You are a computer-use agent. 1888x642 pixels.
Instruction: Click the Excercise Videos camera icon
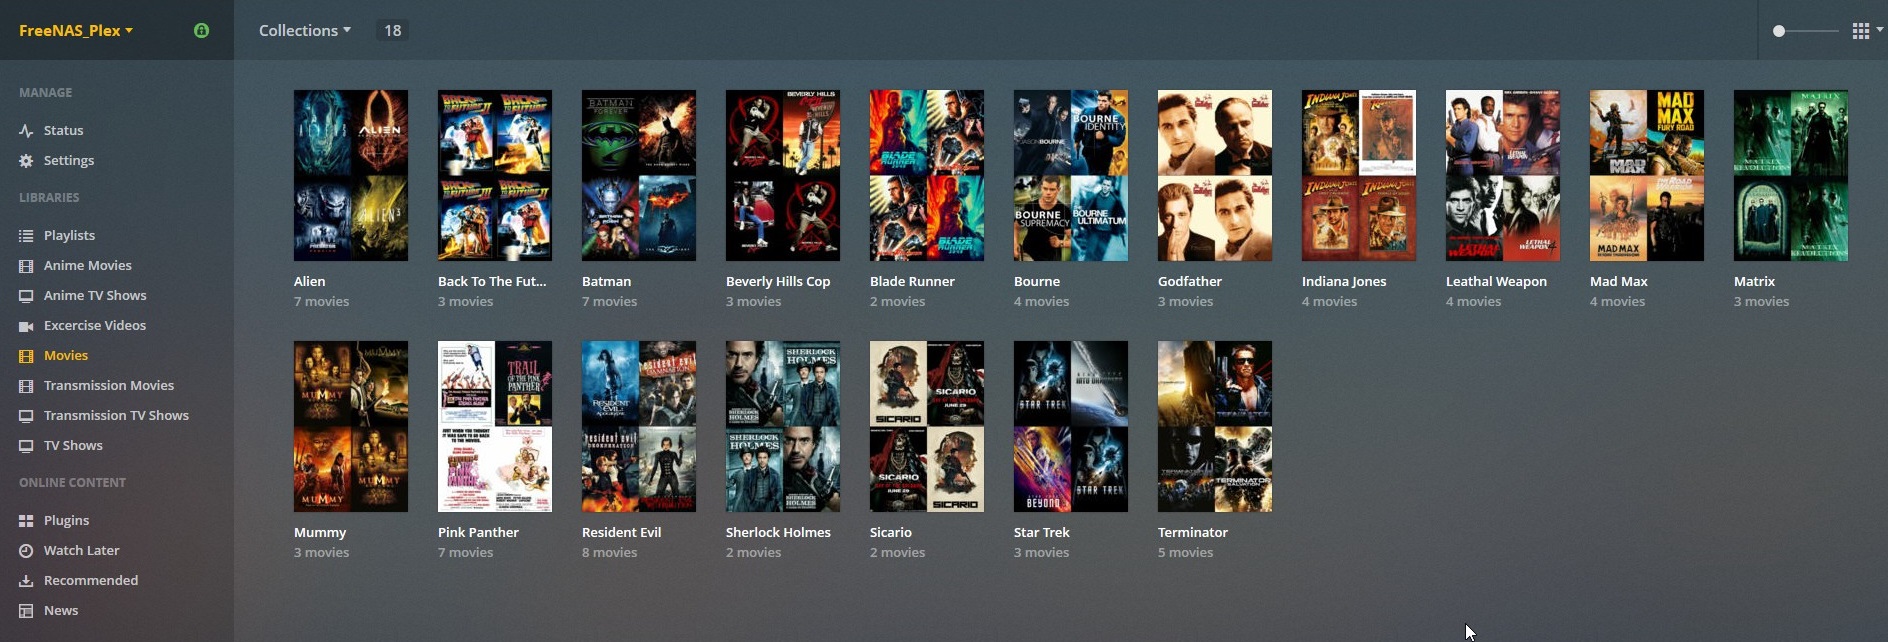tap(26, 325)
